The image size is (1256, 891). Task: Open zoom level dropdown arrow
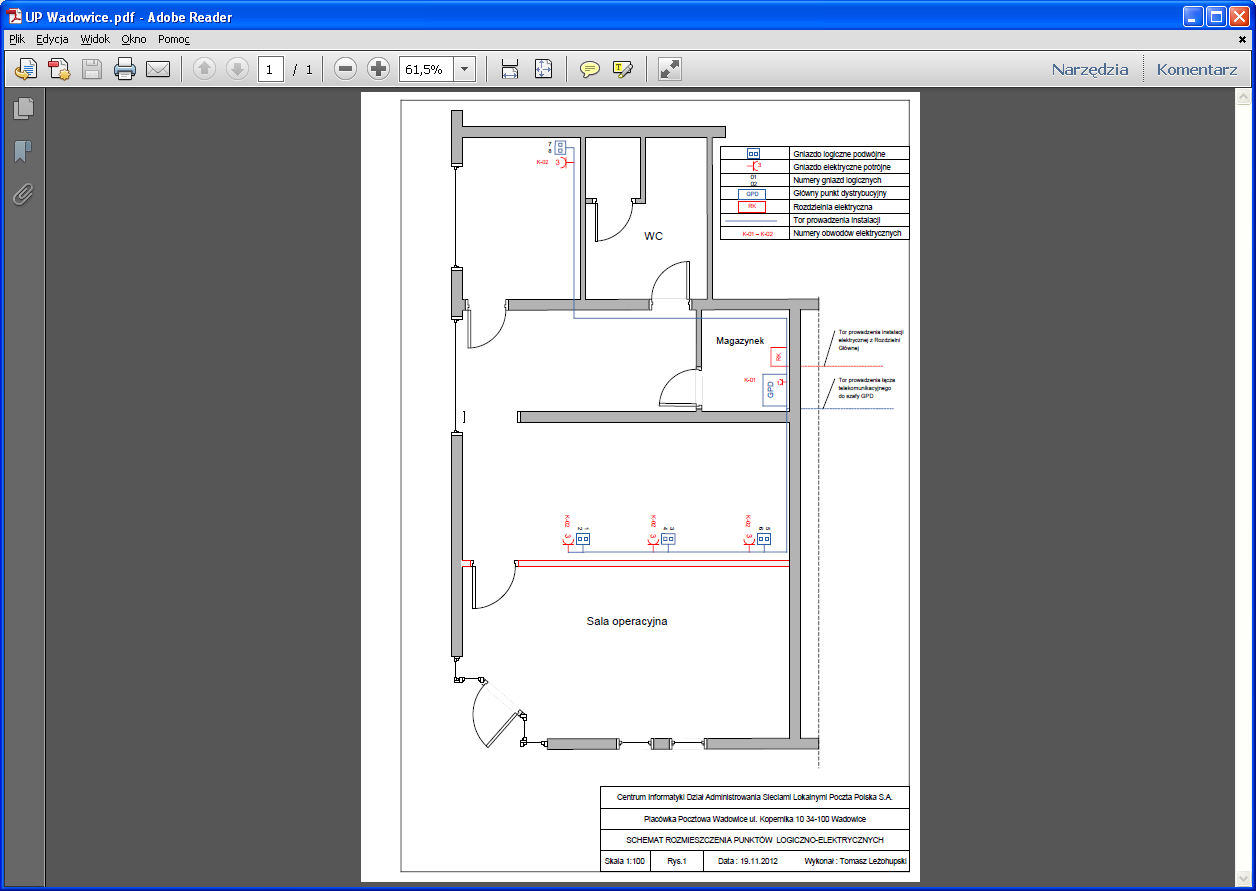tap(465, 69)
